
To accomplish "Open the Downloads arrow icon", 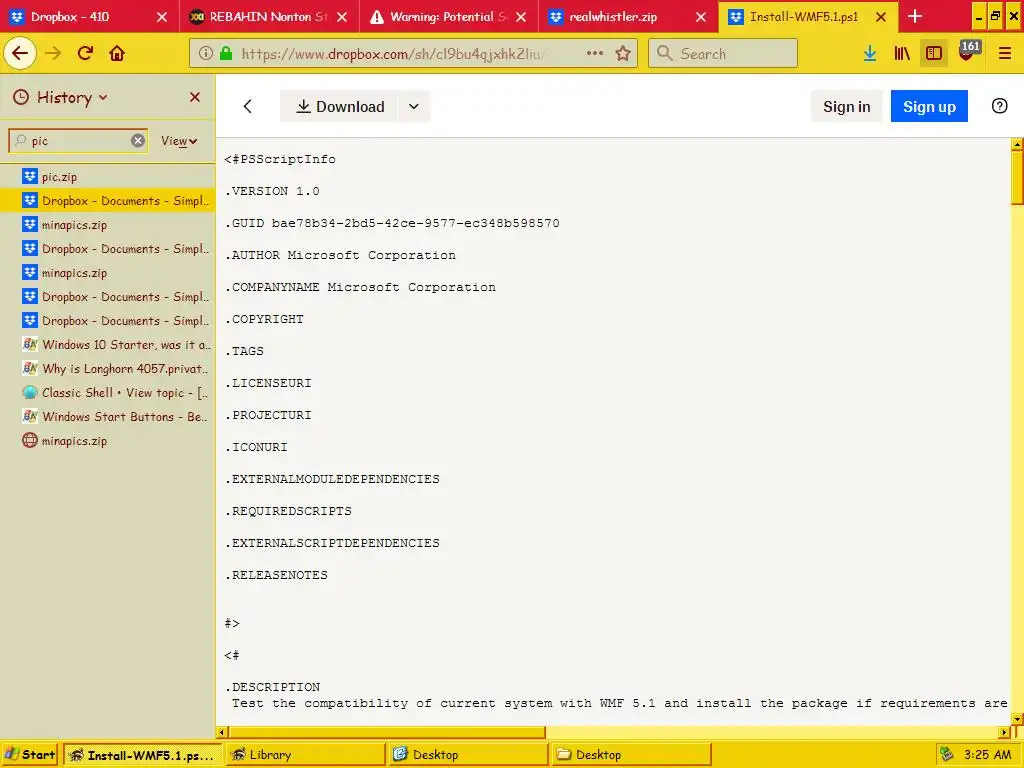I will pos(870,54).
